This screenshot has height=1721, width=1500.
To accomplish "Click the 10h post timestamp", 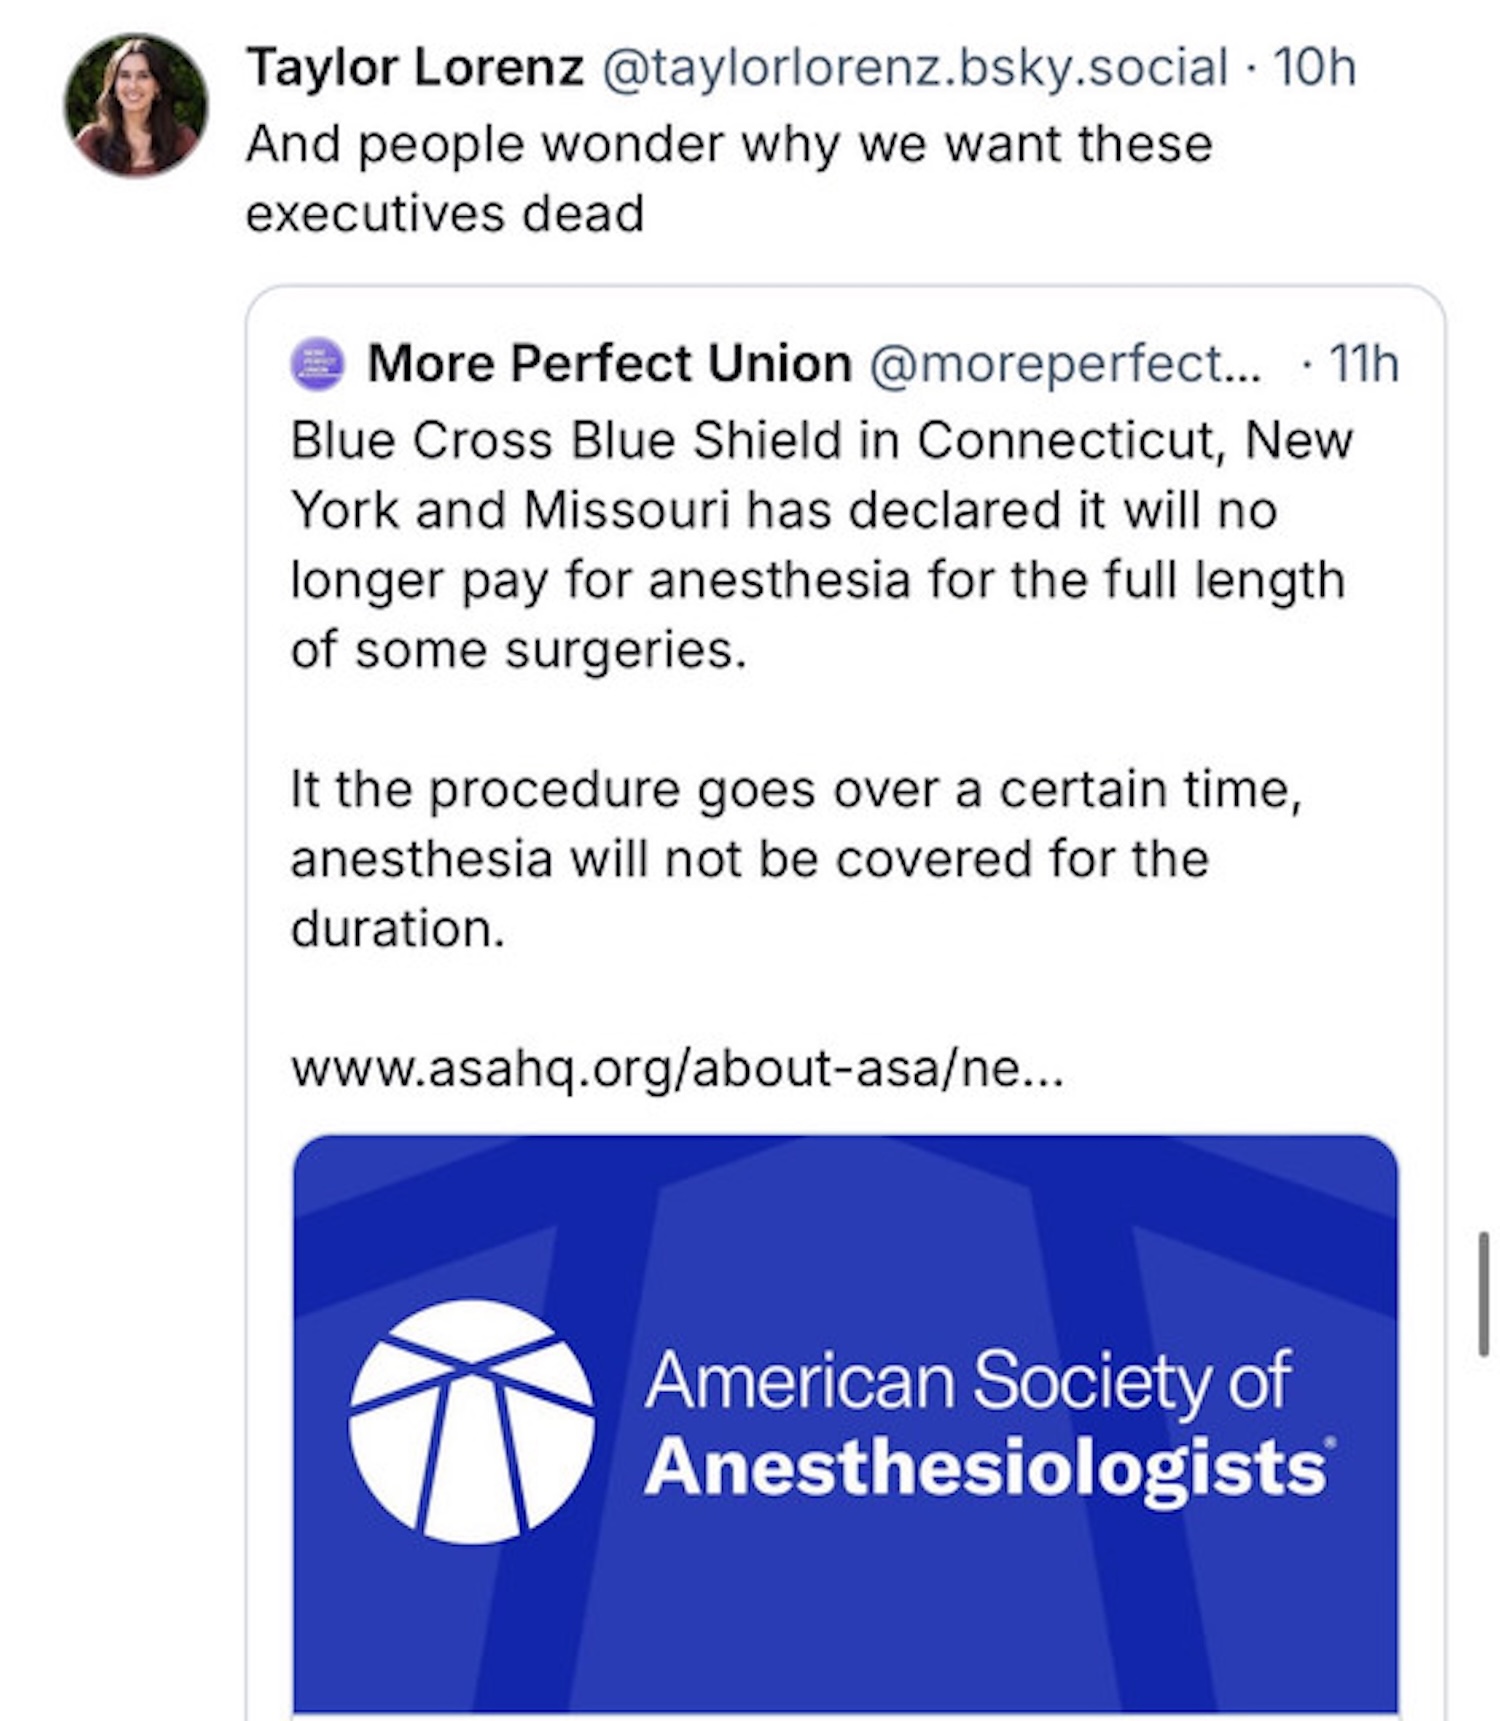I will tap(1314, 68).
